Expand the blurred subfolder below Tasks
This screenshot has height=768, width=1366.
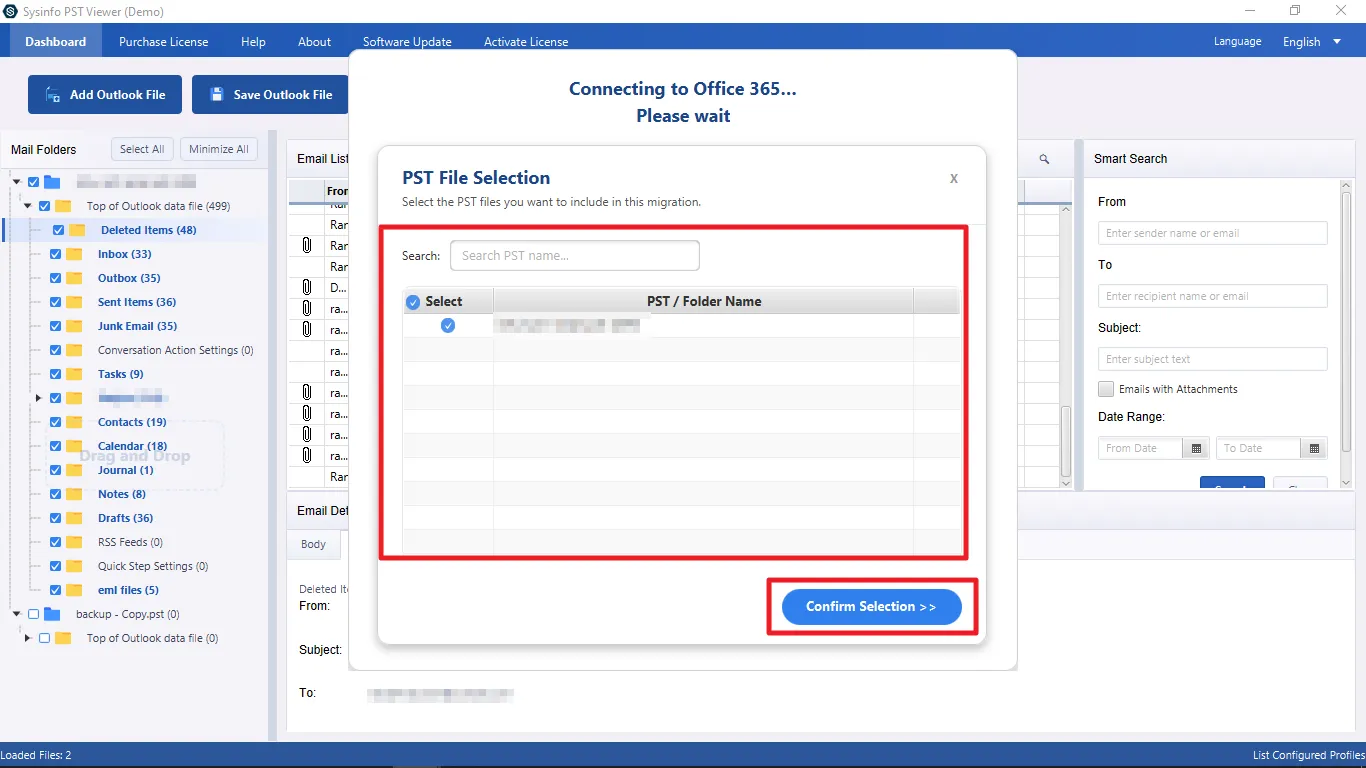click(x=39, y=398)
